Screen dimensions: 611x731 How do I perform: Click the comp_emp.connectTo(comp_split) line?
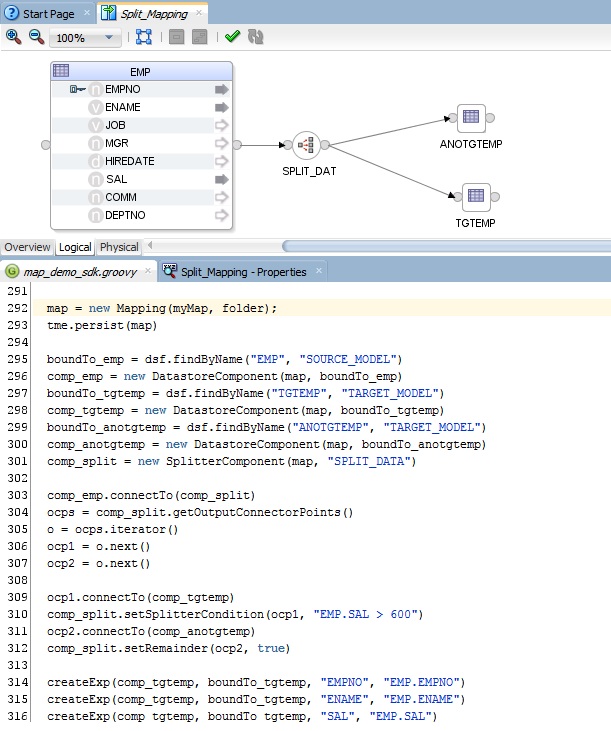151,496
